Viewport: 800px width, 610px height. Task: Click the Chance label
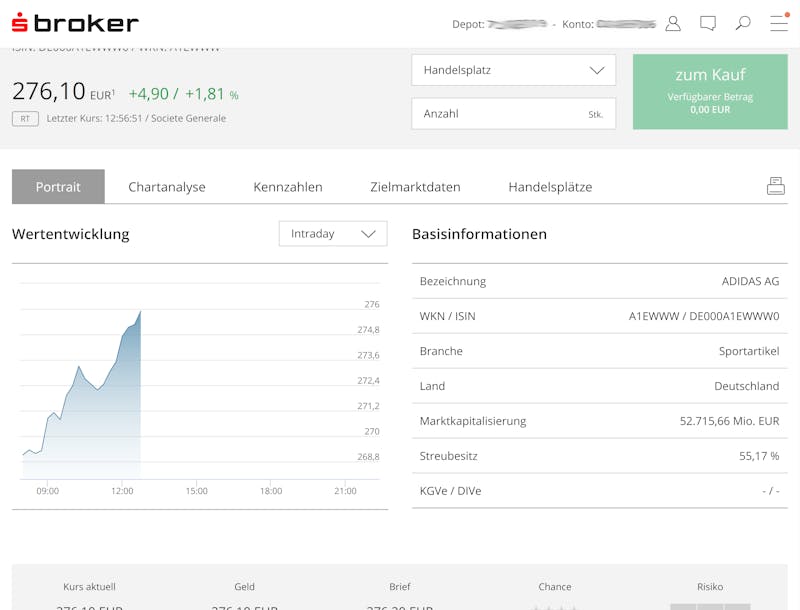(555, 587)
